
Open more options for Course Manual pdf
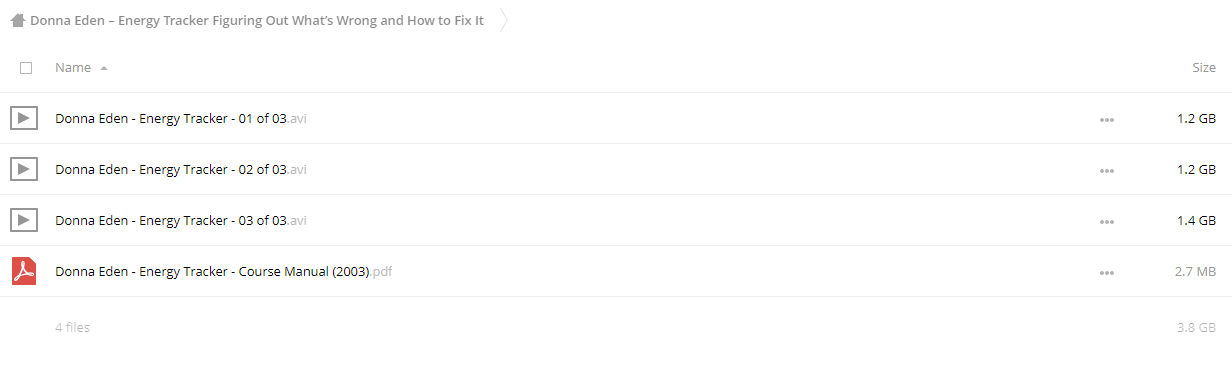click(1106, 272)
